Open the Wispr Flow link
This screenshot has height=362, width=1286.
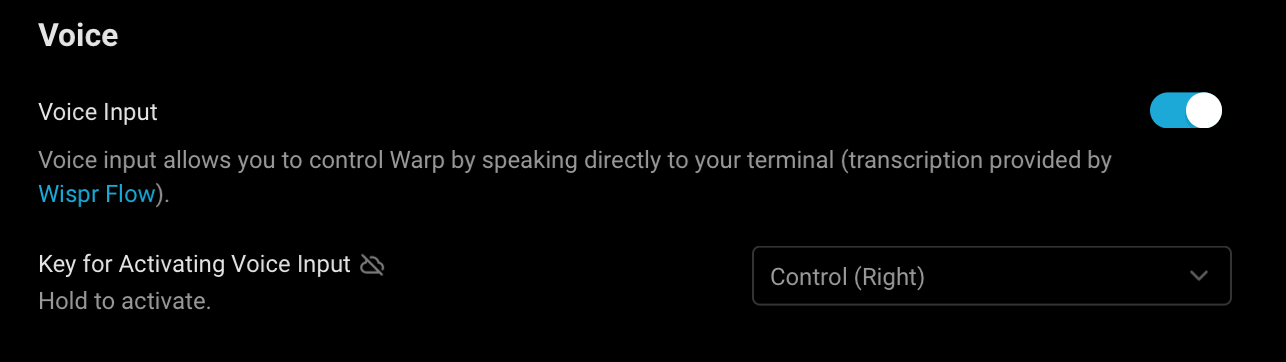pyautogui.click(x=97, y=194)
